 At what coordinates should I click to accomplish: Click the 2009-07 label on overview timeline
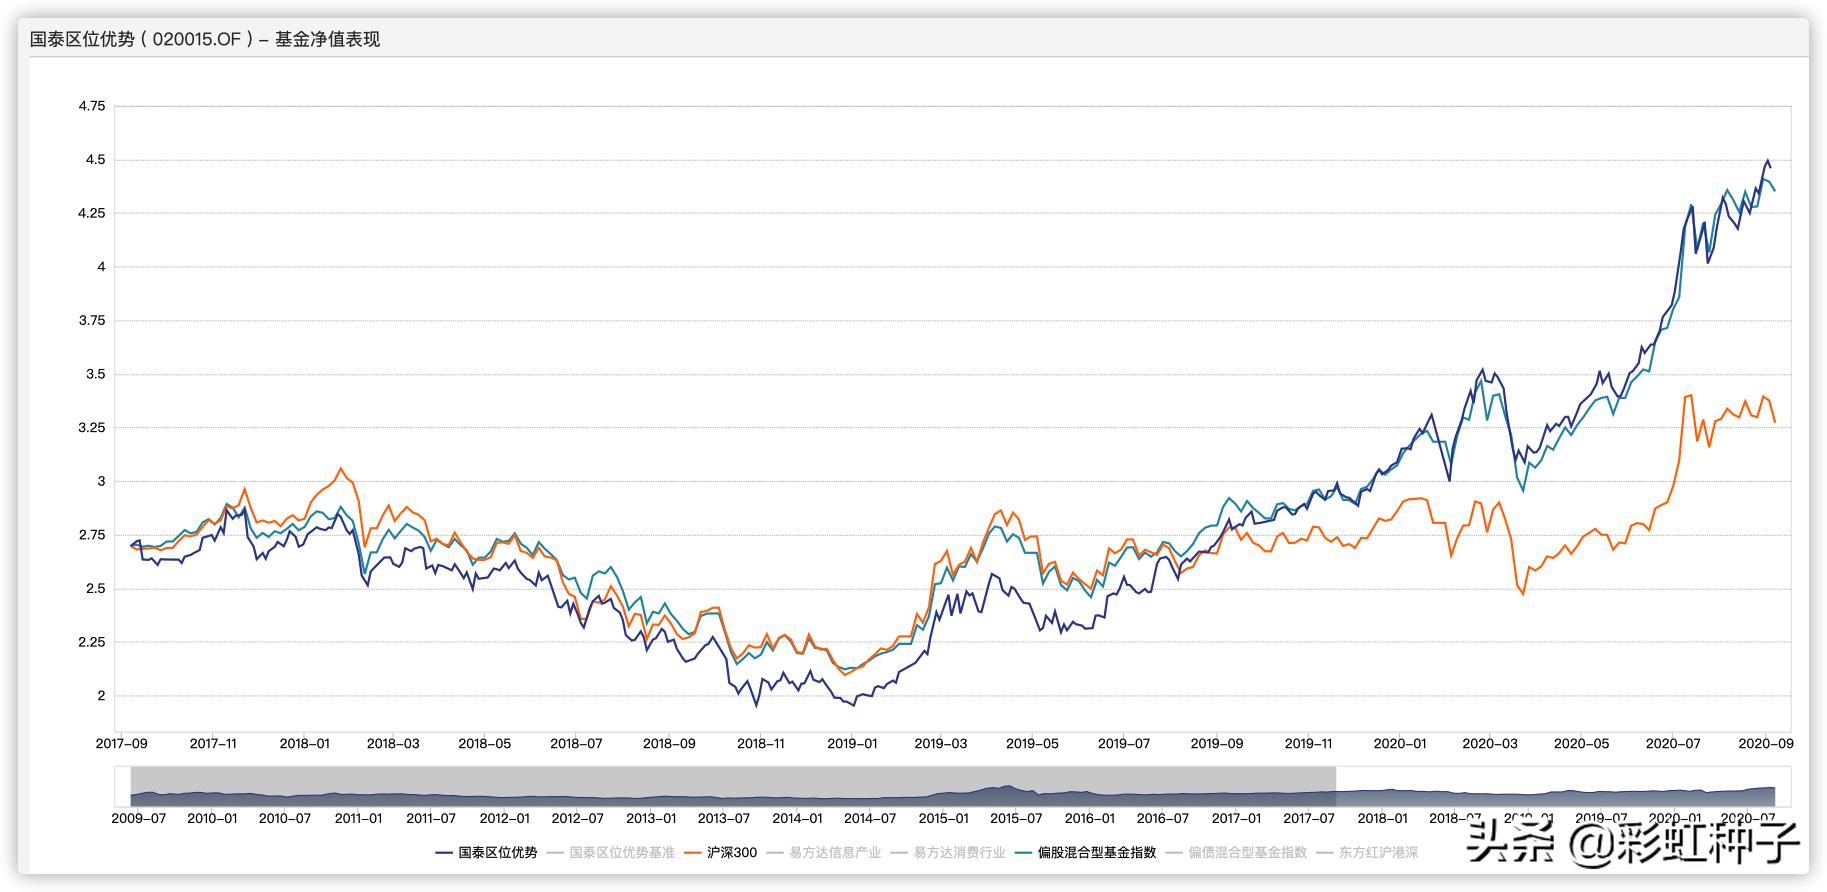pyautogui.click(x=138, y=818)
